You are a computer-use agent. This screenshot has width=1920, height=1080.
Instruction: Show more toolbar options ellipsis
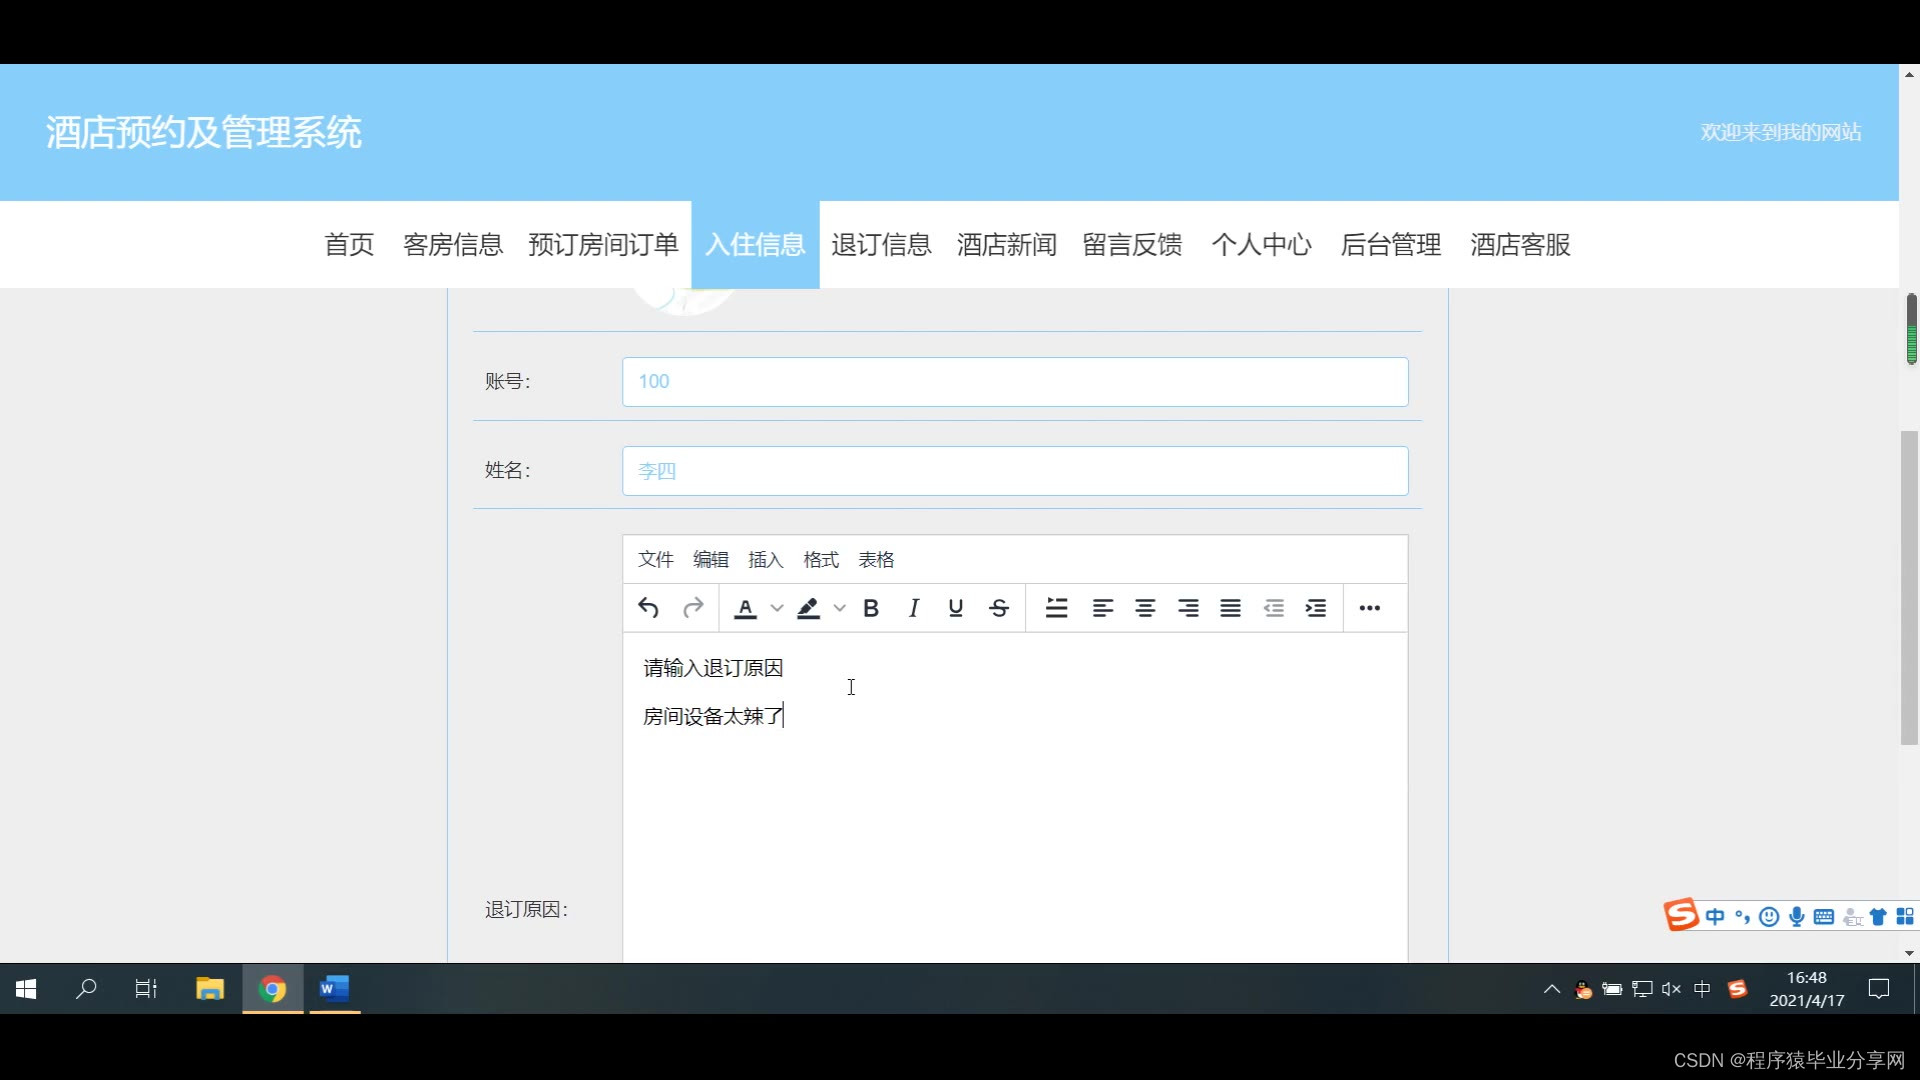point(1369,608)
